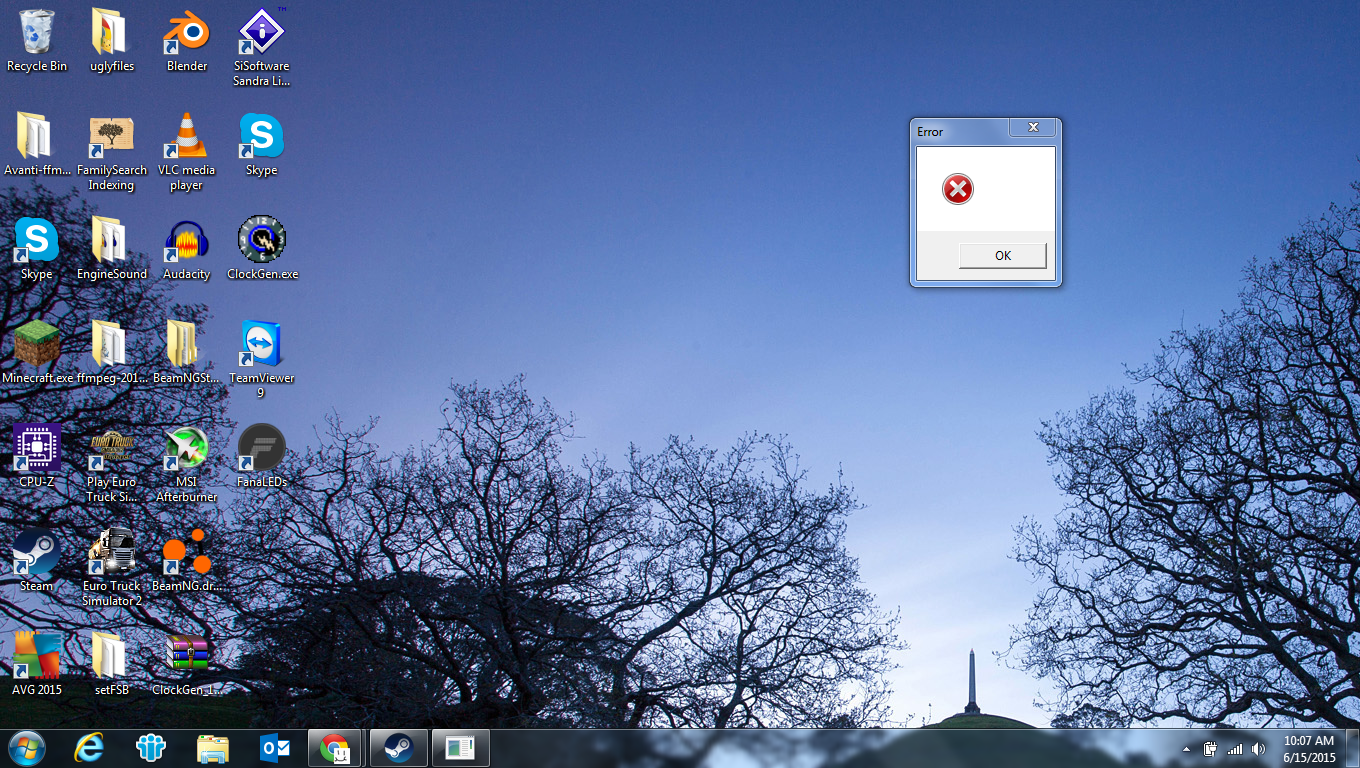Launch Internet Explorer from the taskbar

(89, 748)
